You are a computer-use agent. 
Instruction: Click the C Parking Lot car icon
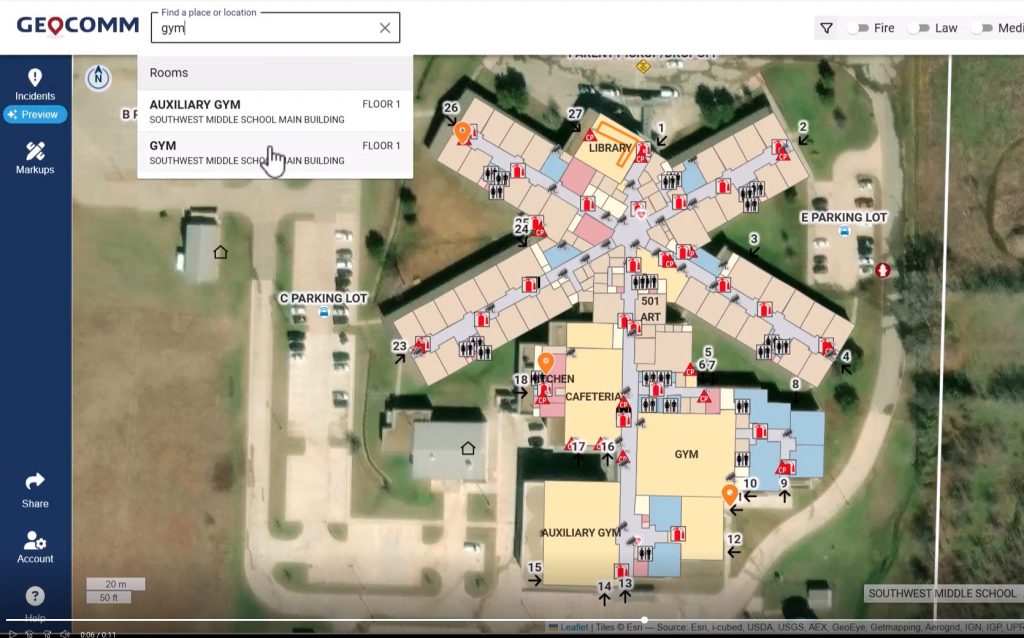pyautogui.click(x=323, y=313)
